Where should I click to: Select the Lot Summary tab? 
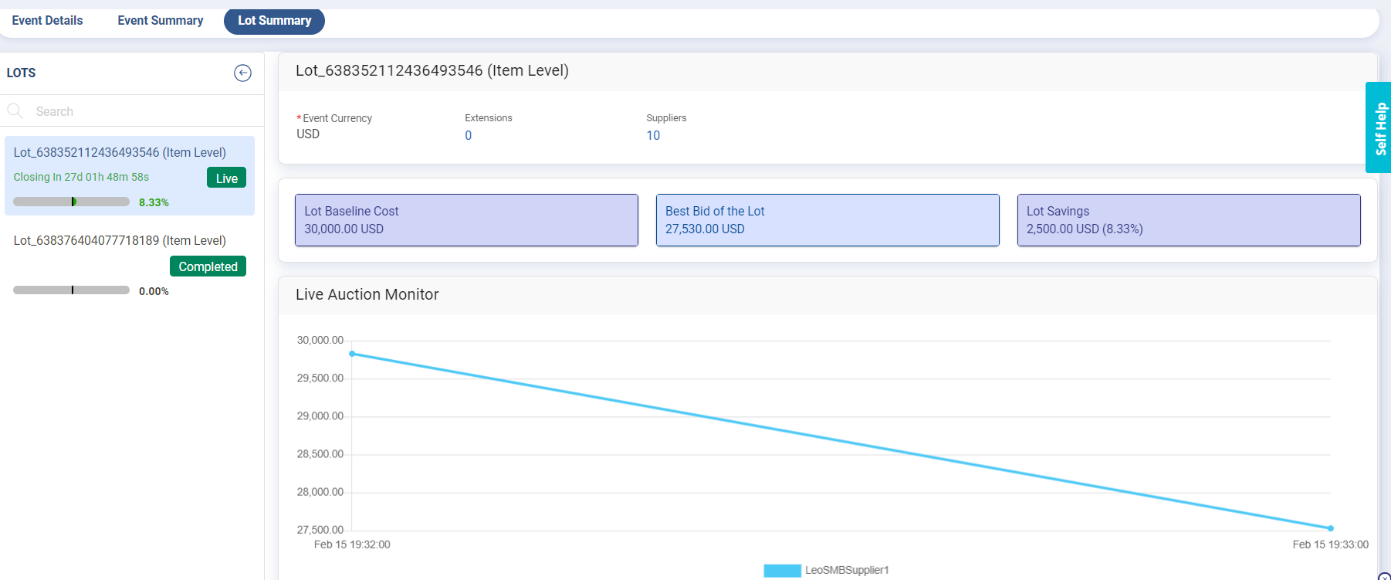click(274, 20)
